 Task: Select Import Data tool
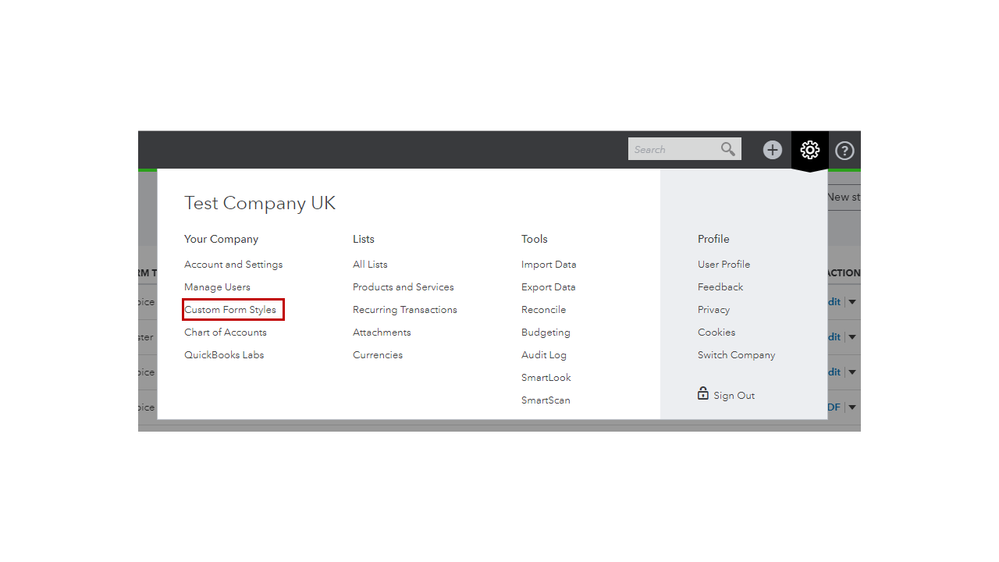[x=549, y=264]
